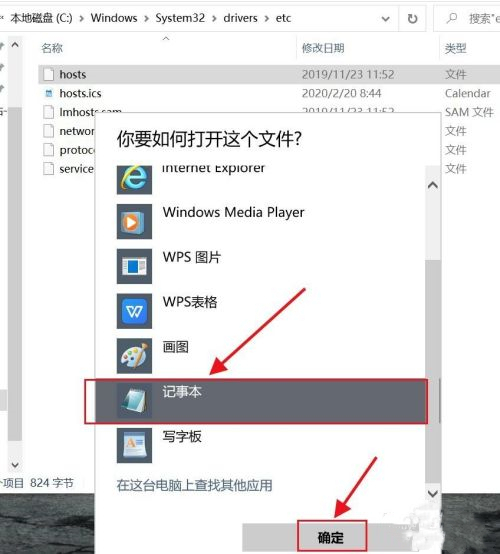
Task: Select the WPS表格 app icon
Action: [134, 311]
